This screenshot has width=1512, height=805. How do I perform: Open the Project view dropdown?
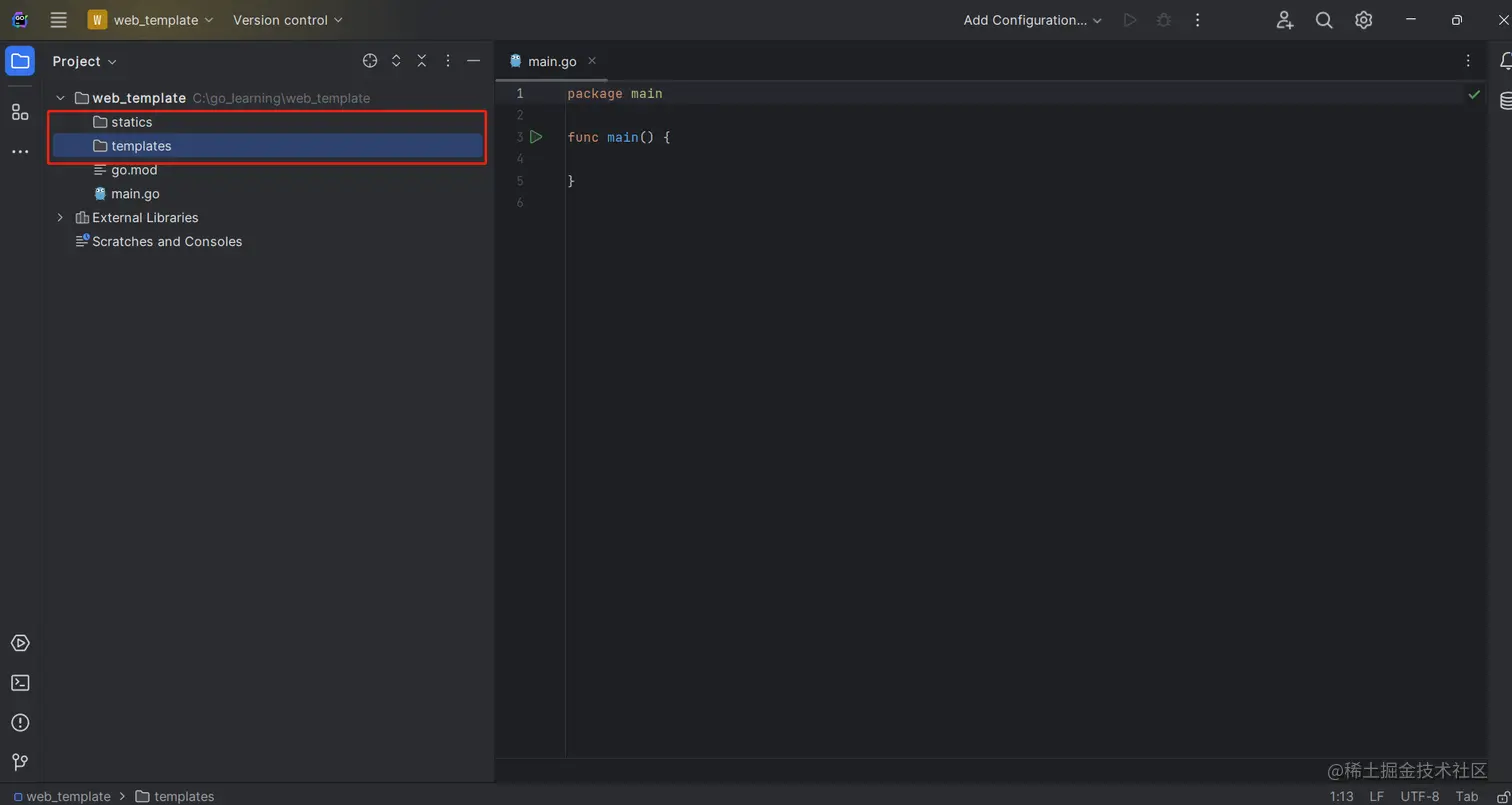click(85, 61)
